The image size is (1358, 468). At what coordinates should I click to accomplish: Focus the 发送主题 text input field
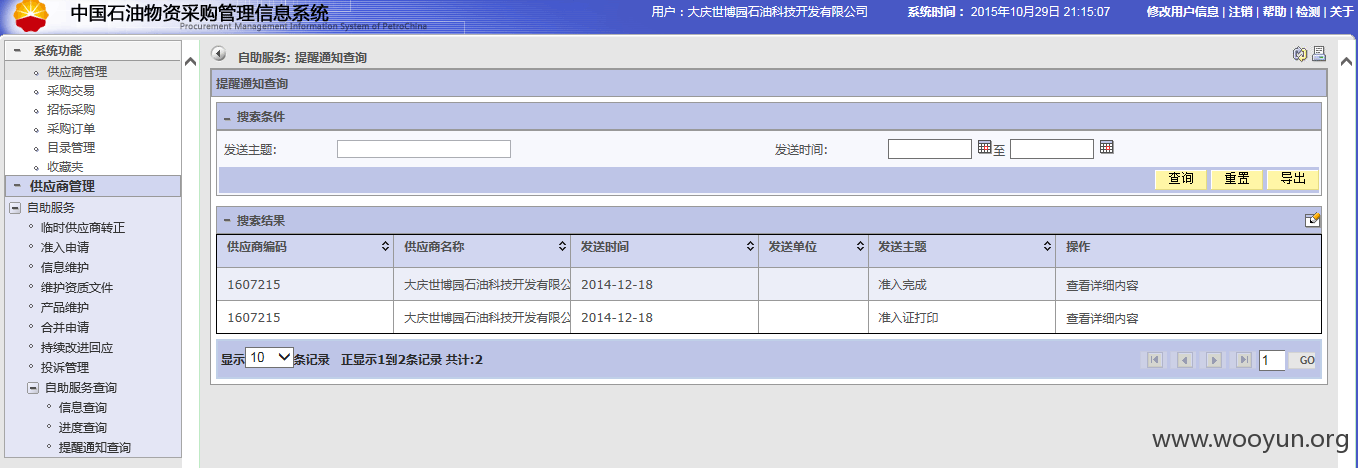coord(424,149)
